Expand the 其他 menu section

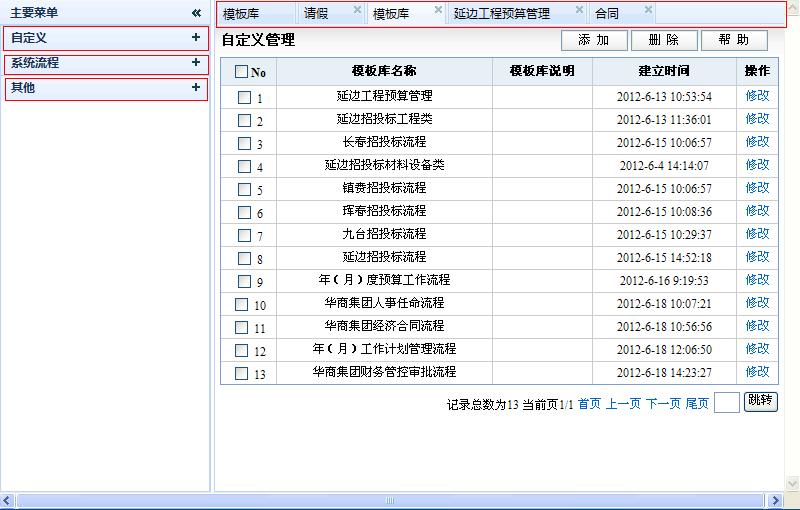(196, 88)
